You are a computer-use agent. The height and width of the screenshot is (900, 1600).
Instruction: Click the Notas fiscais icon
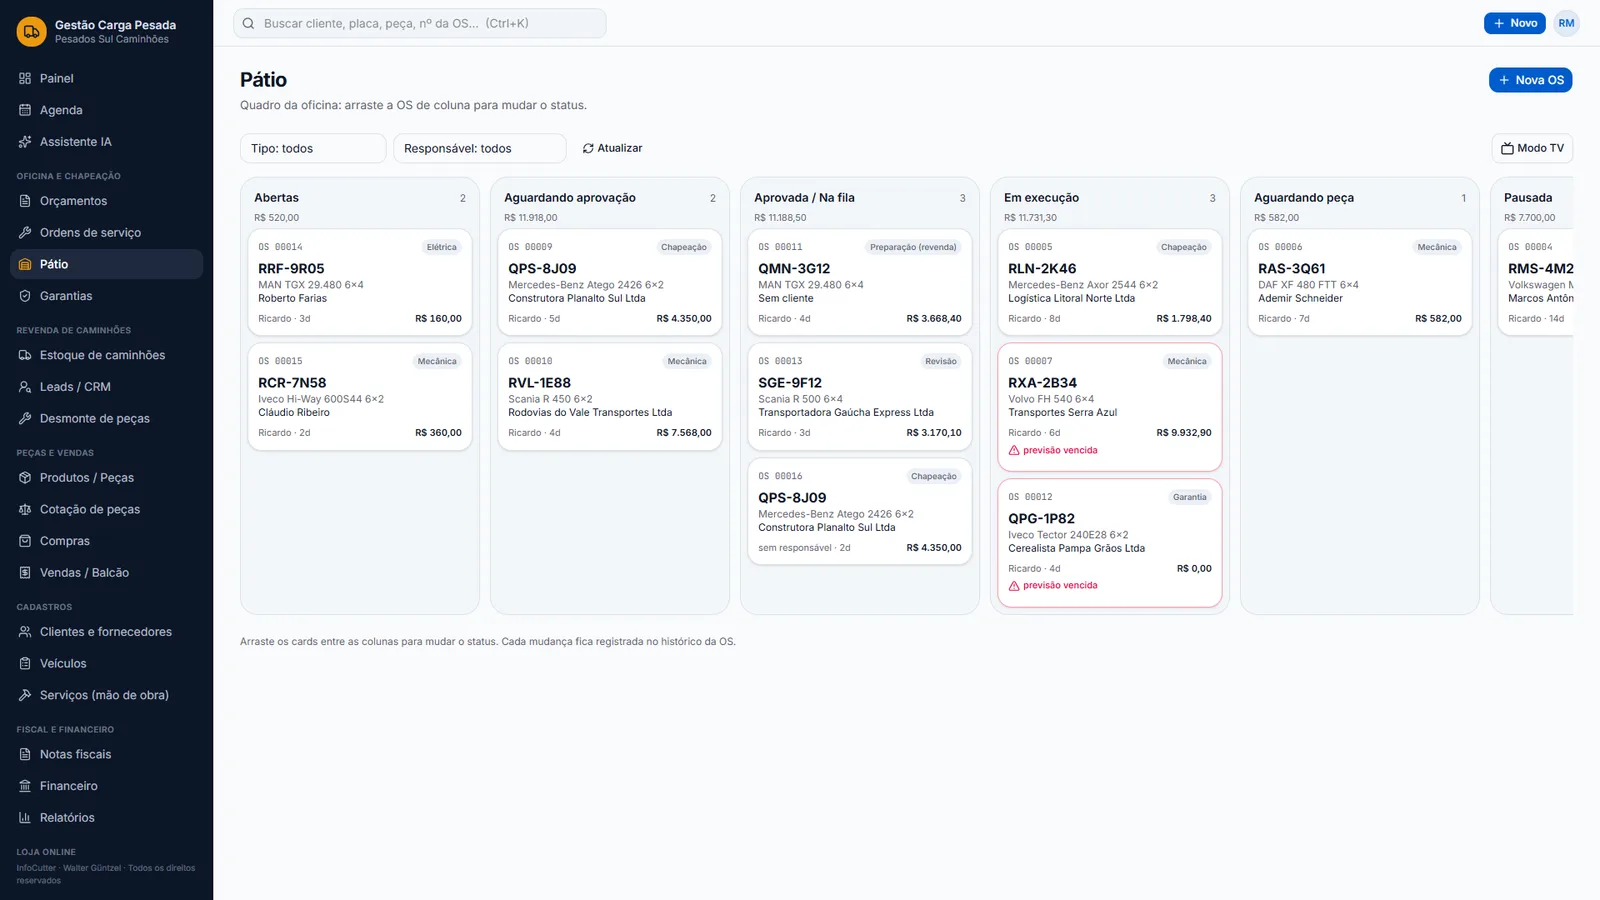click(x=25, y=755)
